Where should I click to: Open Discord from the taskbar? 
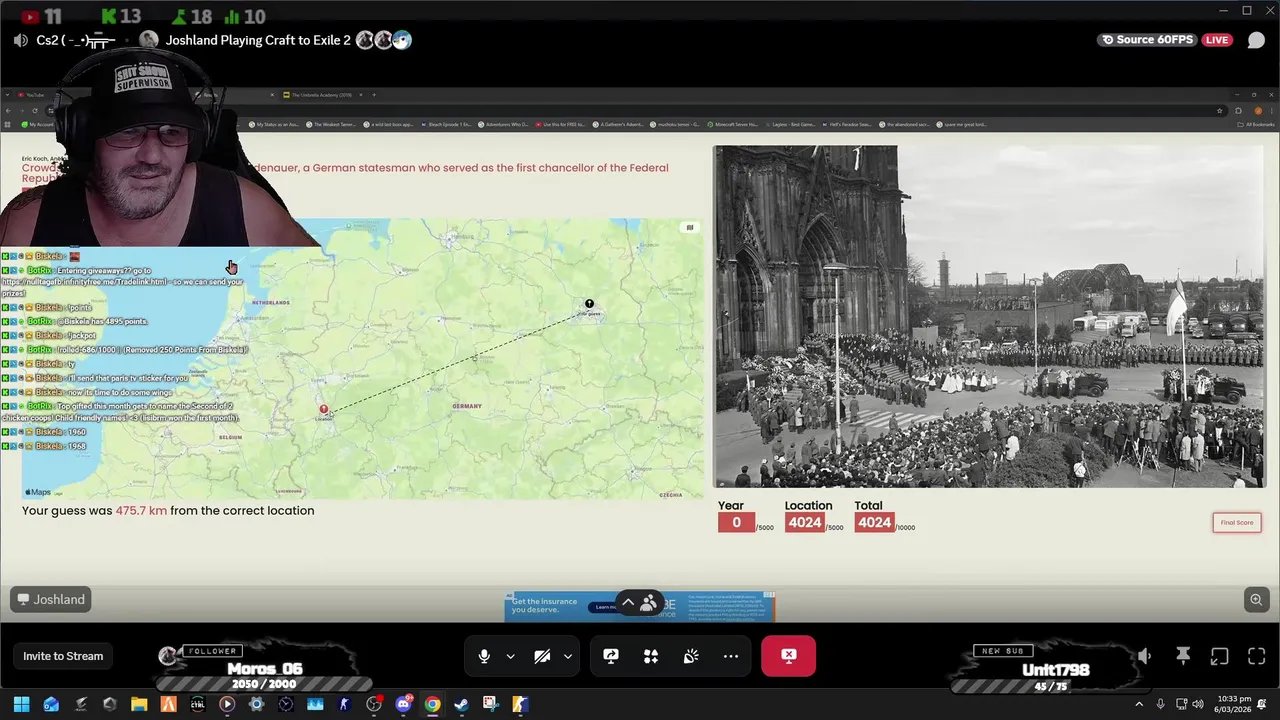[404, 704]
